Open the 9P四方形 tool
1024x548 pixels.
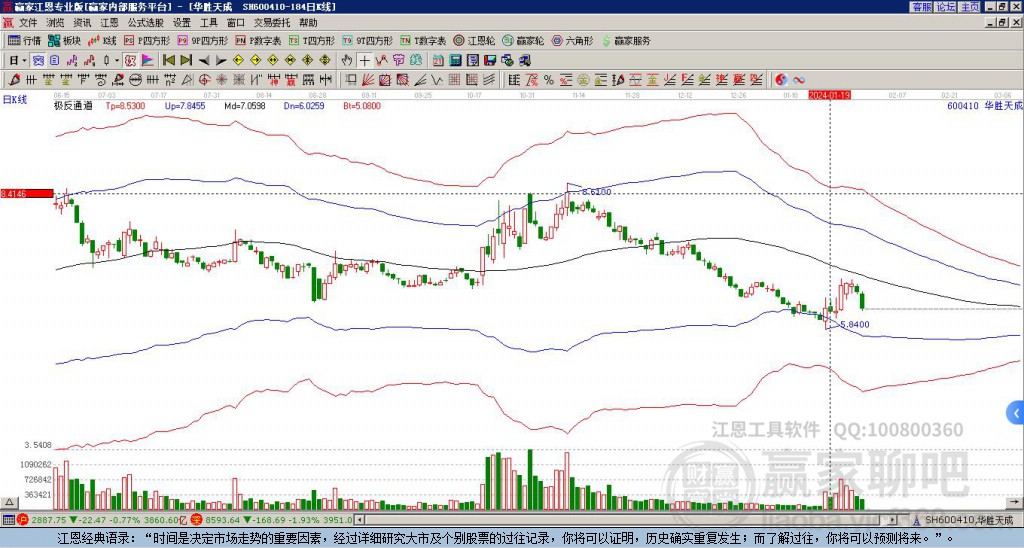[x=202, y=40]
